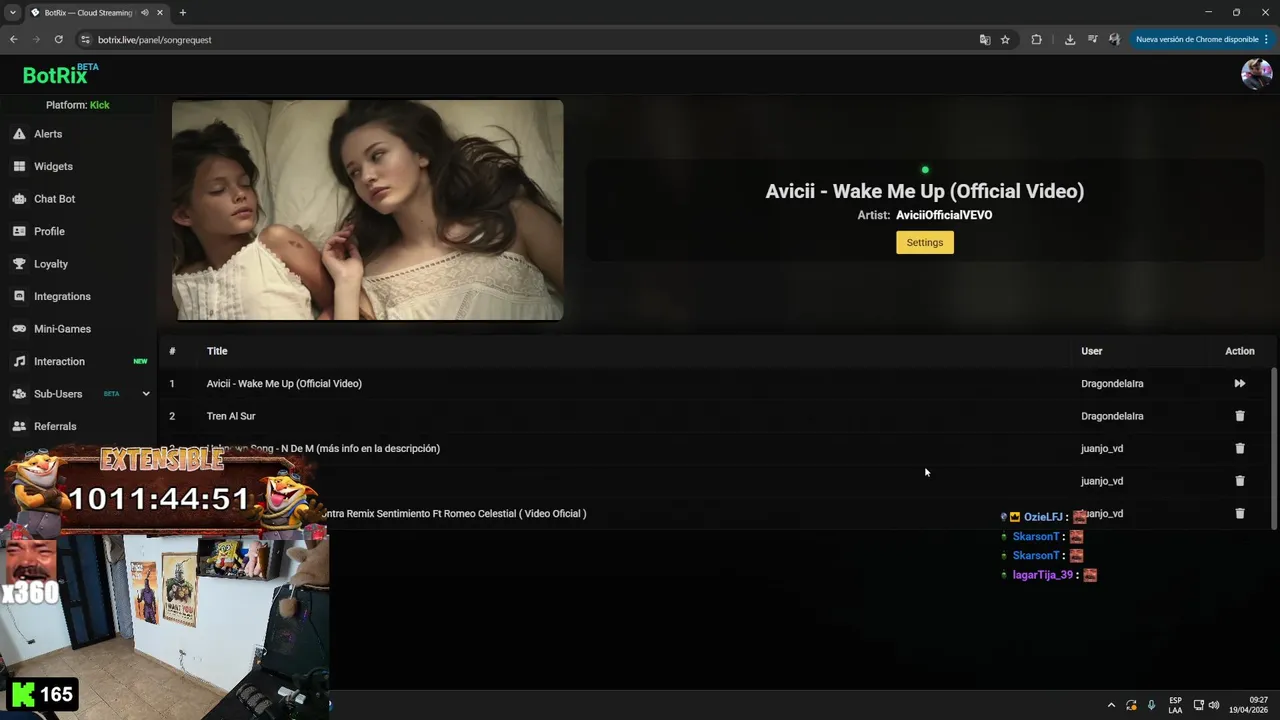This screenshot has height=720, width=1280.
Task: Expand the Sub-Users chevron
Action: [146, 394]
